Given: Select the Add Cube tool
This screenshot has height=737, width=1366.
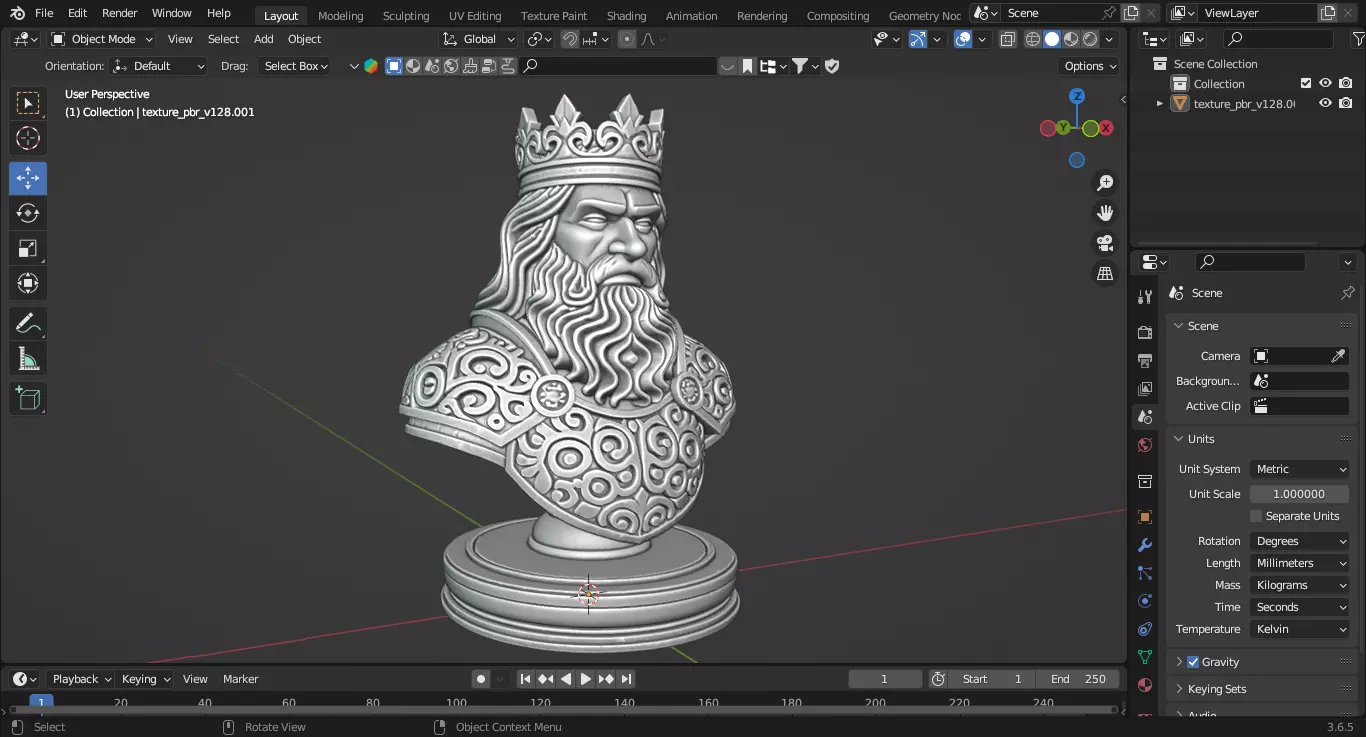Looking at the screenshot, I should point(28,399).
